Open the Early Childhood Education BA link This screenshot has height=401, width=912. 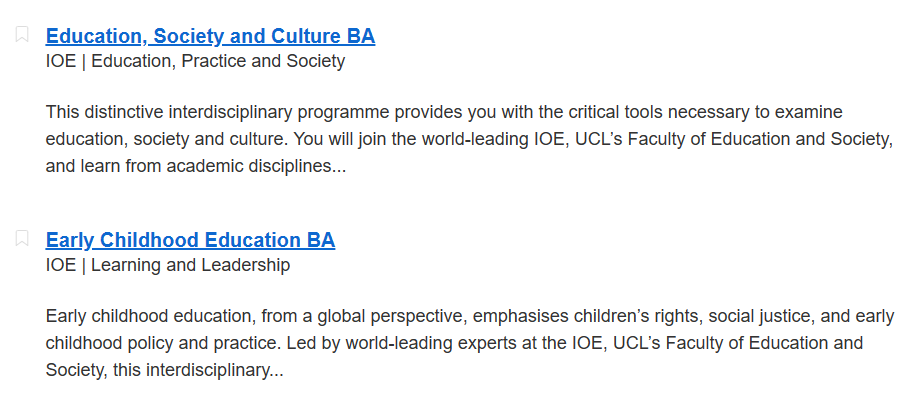pos(190,240)
